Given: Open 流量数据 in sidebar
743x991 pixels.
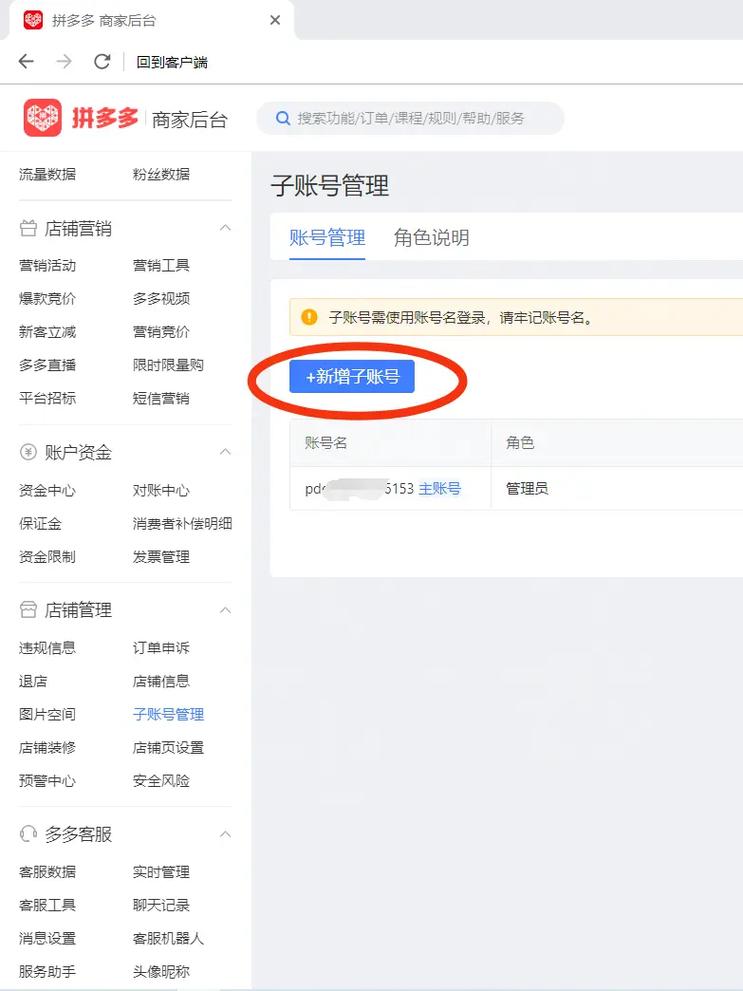Looking at the screenshot, I should point(47,174).
